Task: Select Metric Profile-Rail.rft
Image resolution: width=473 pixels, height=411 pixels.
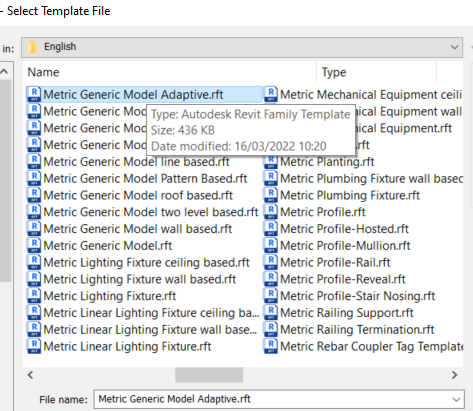Action: tap(335, 262)
